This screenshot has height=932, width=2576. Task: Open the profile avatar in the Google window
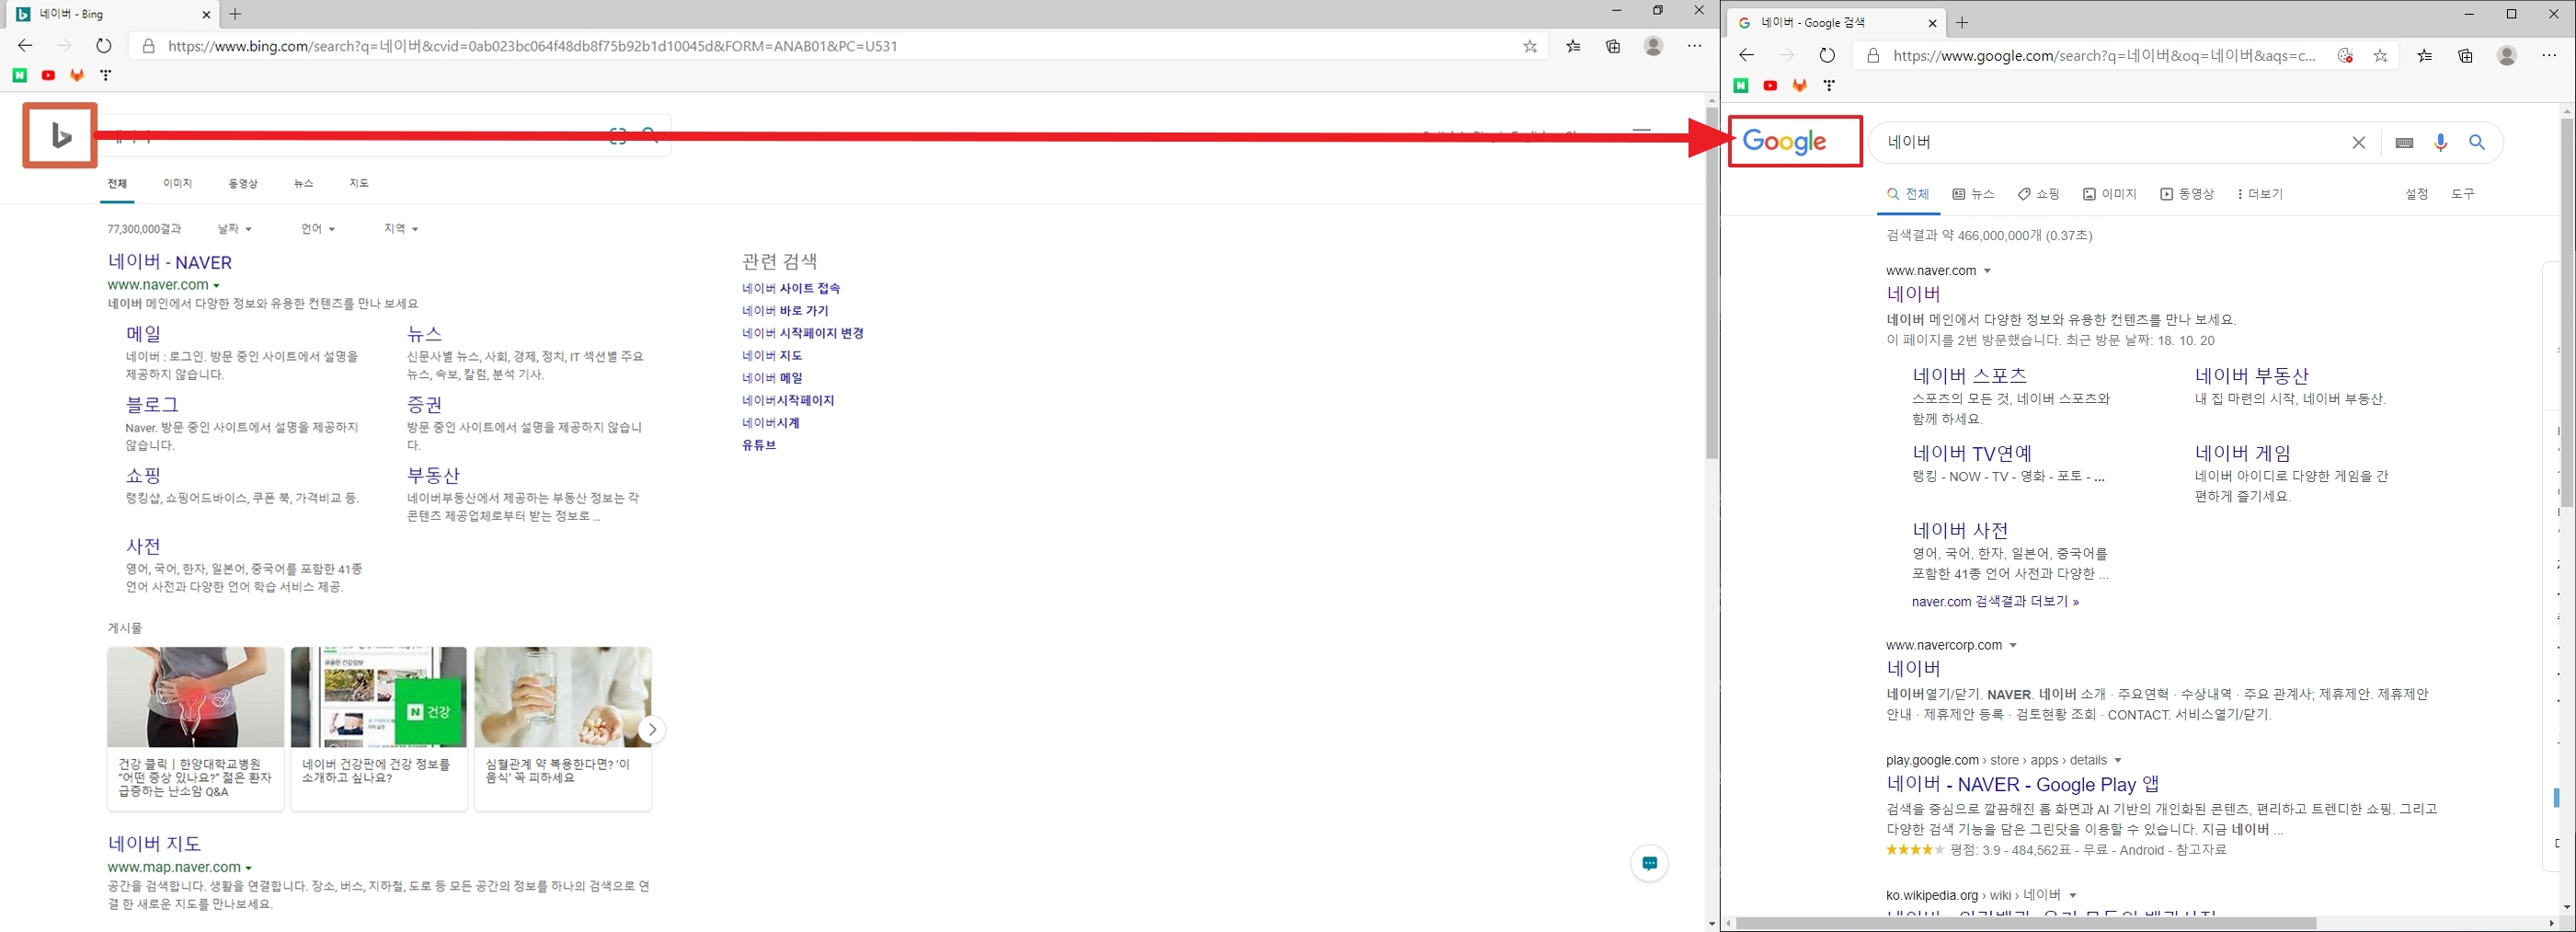point(2507,56)
